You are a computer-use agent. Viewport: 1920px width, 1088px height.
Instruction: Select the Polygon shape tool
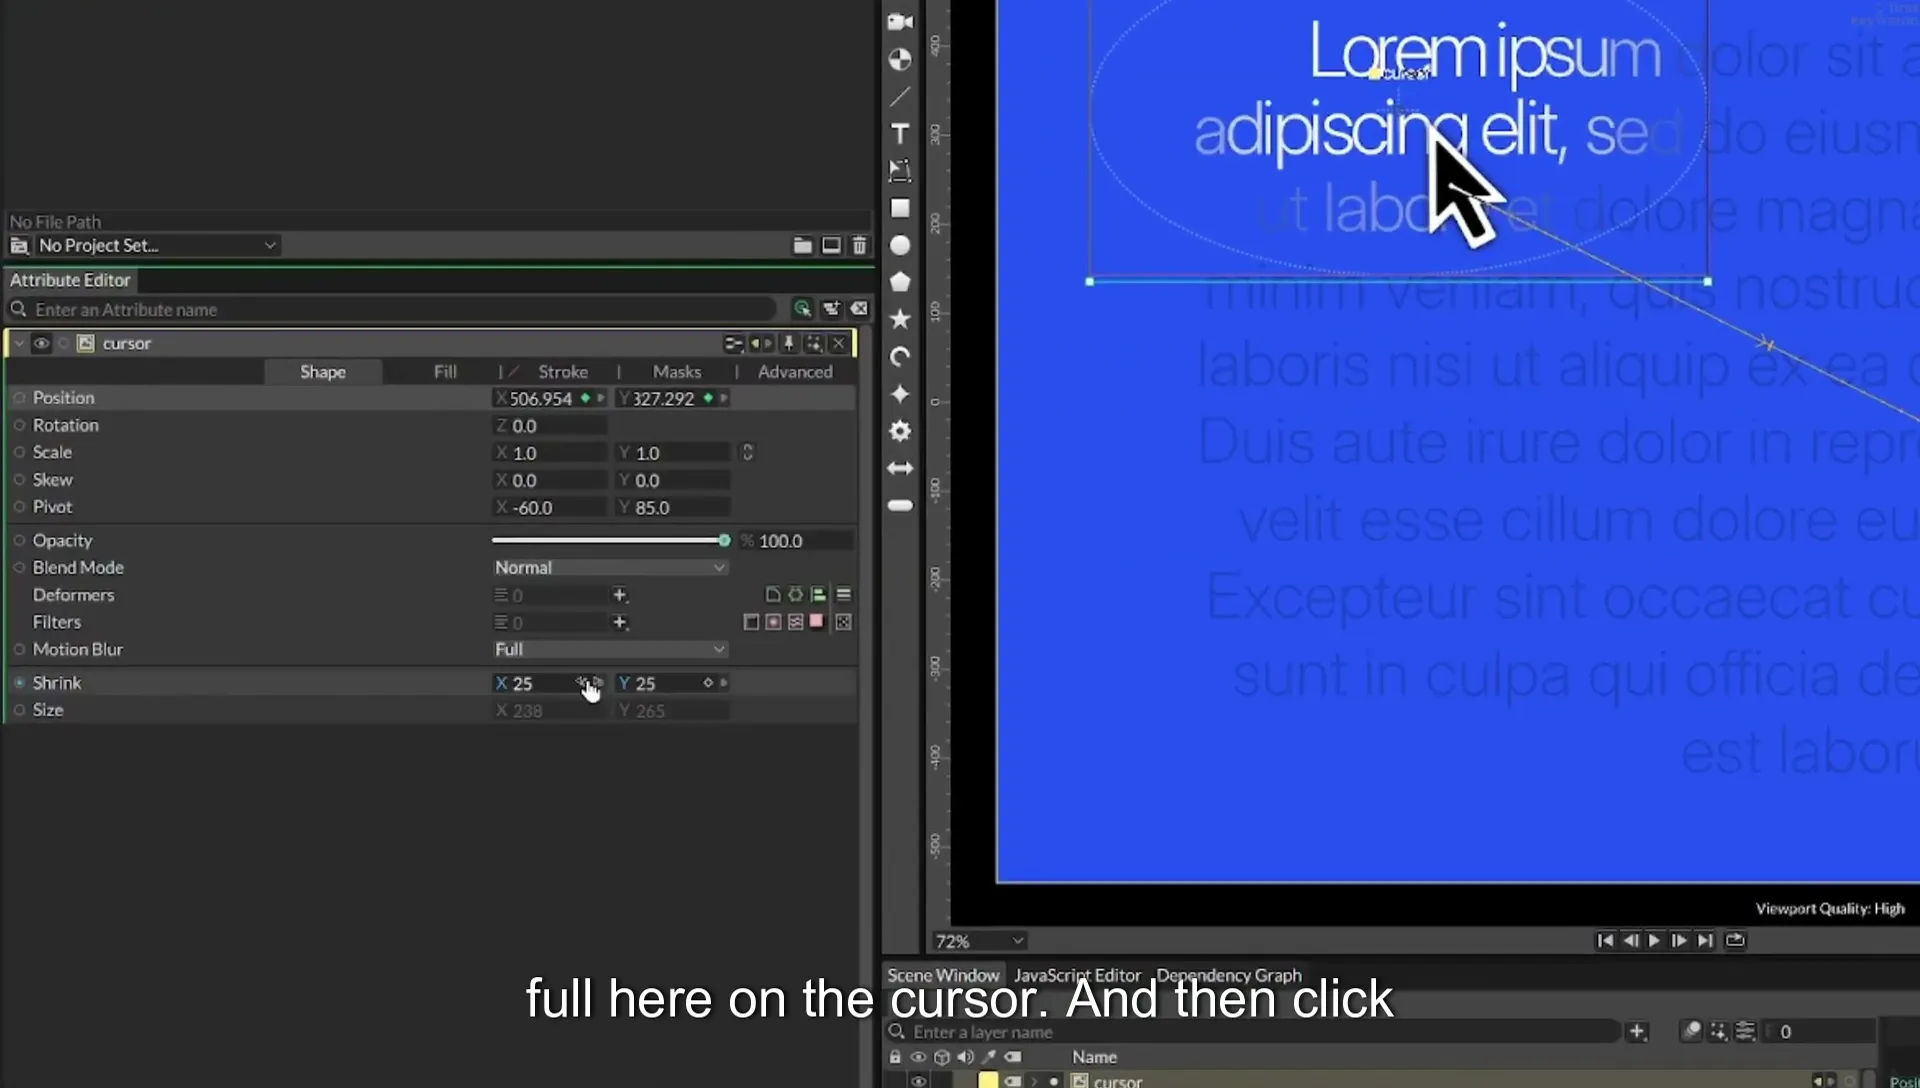click(x=900, y=282)
